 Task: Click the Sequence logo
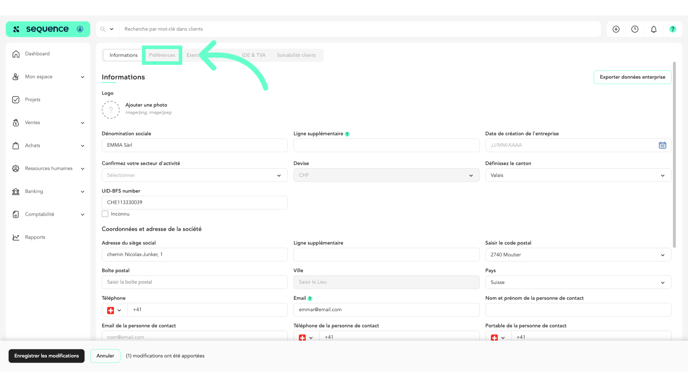[47, 29]
